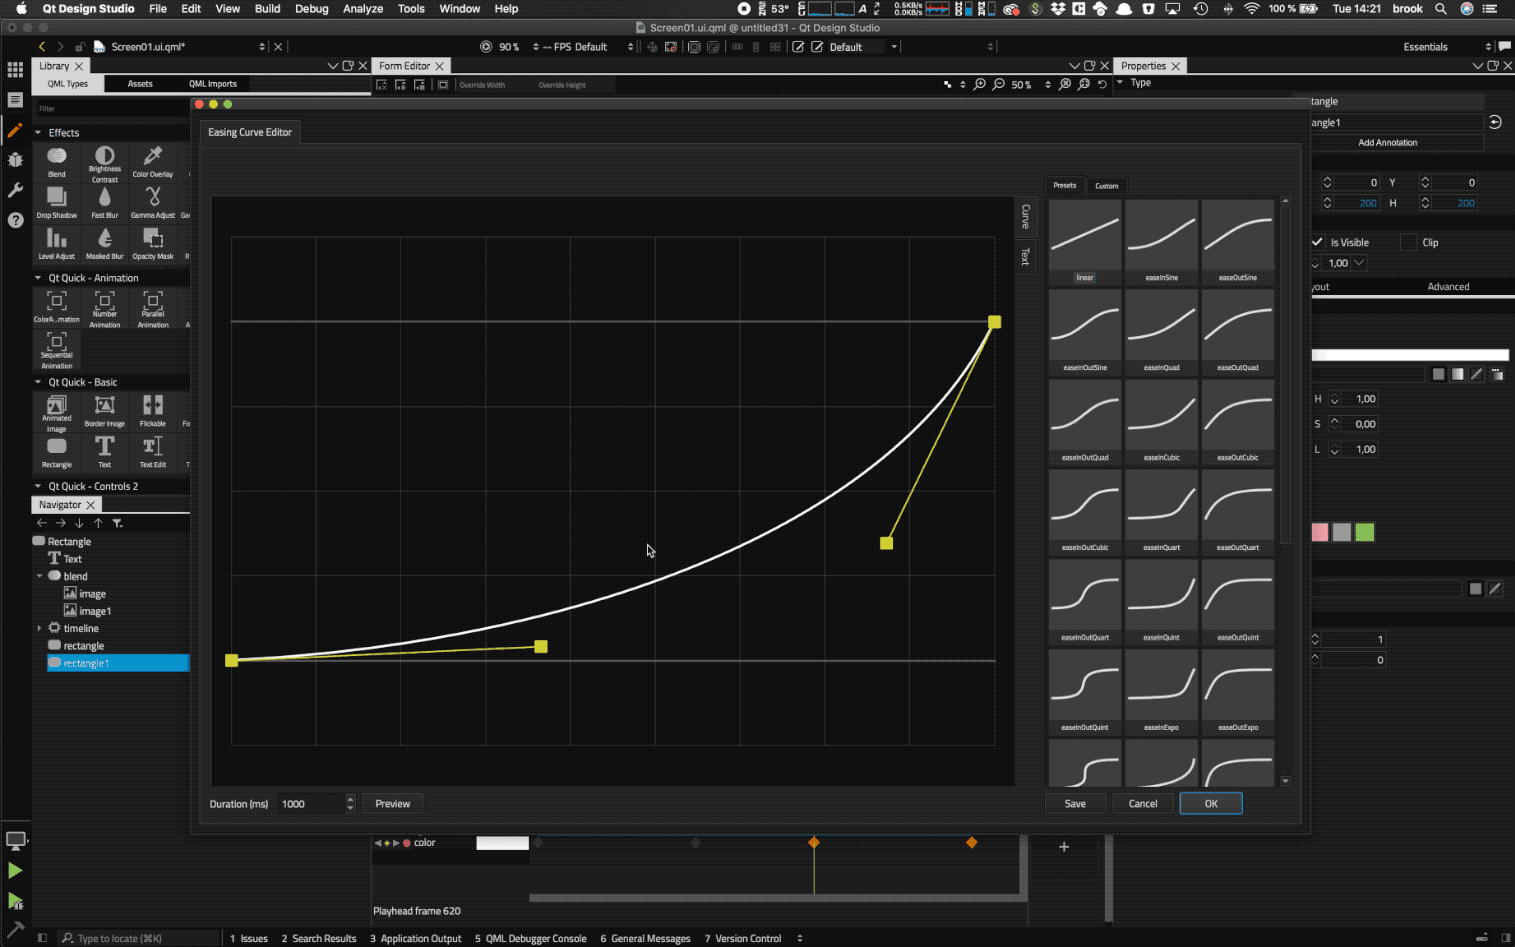The height and width of the screenshot is (947, 1515).
Task: Click the Masked Blur effect icon
Action: [104, 241]
